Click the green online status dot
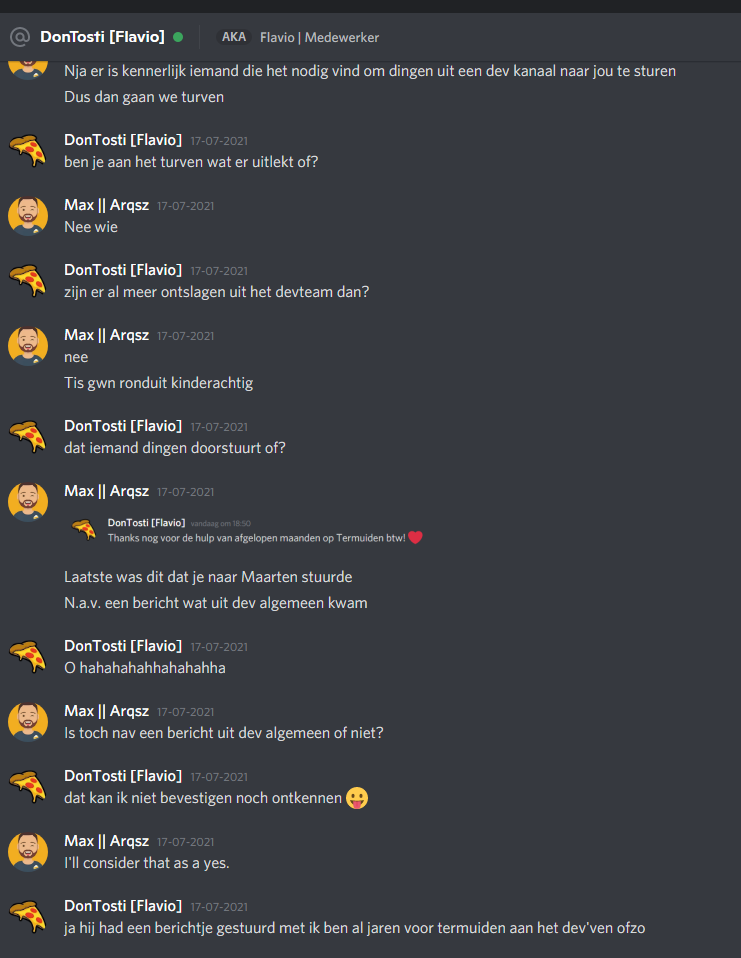The image size is (741, 958). click(178, 37)
